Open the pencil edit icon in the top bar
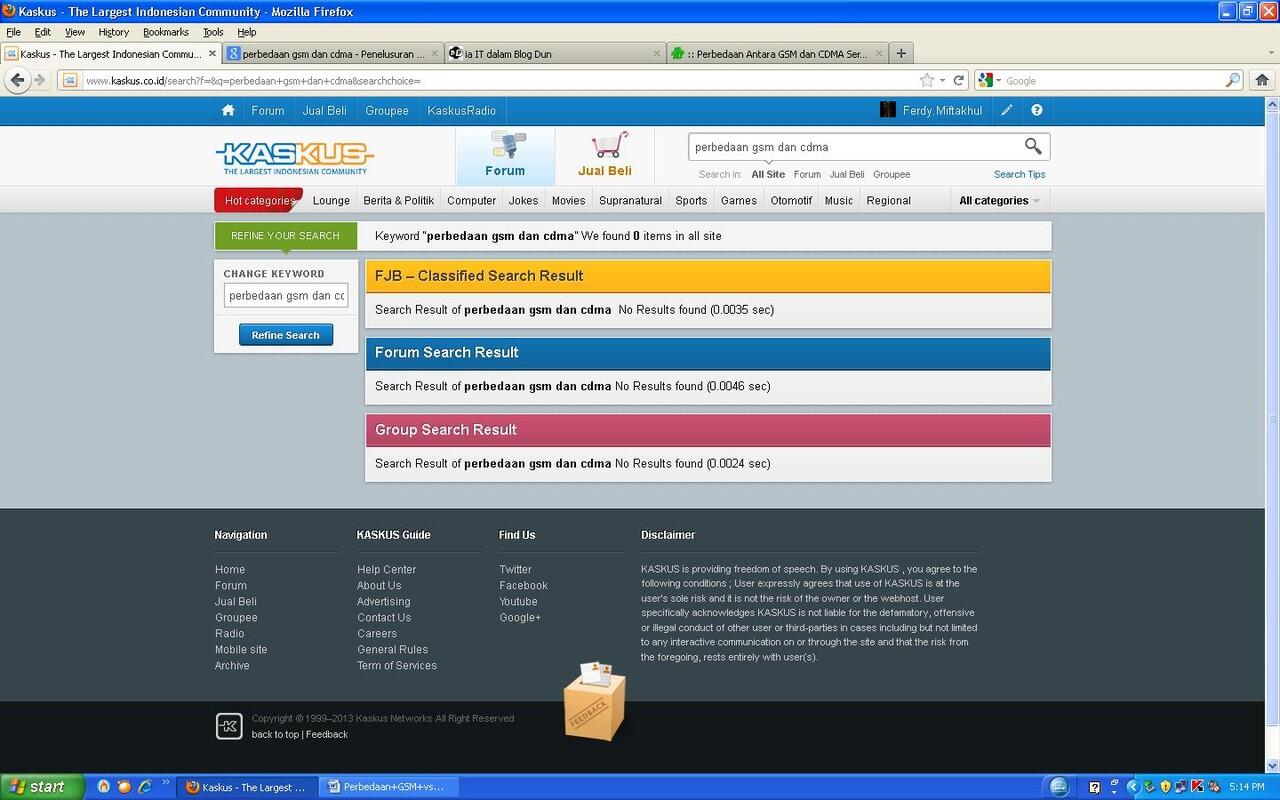Screen dimensions: 1280x800 [1007, 111]
